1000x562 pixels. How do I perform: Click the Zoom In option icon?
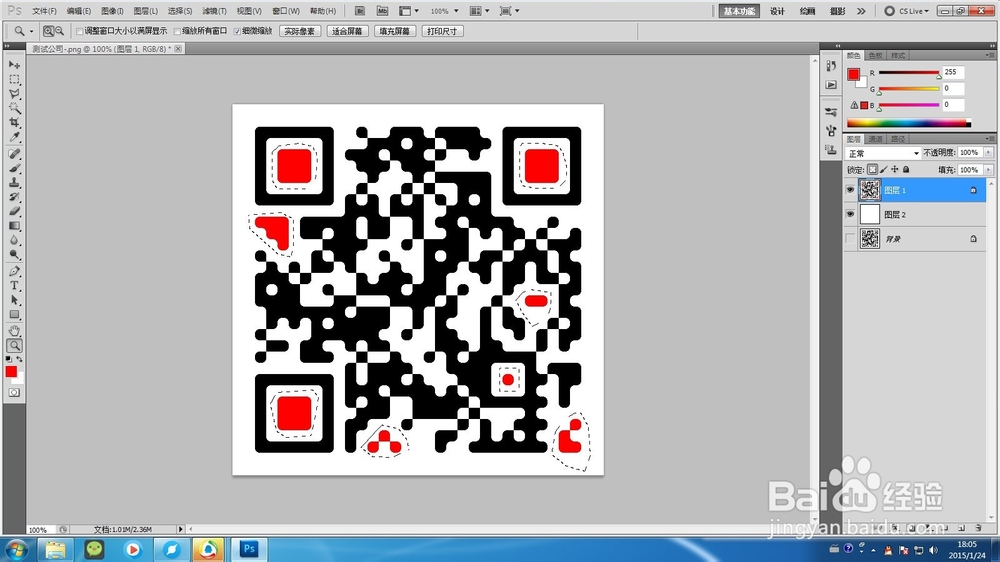[x=48, y=31]
